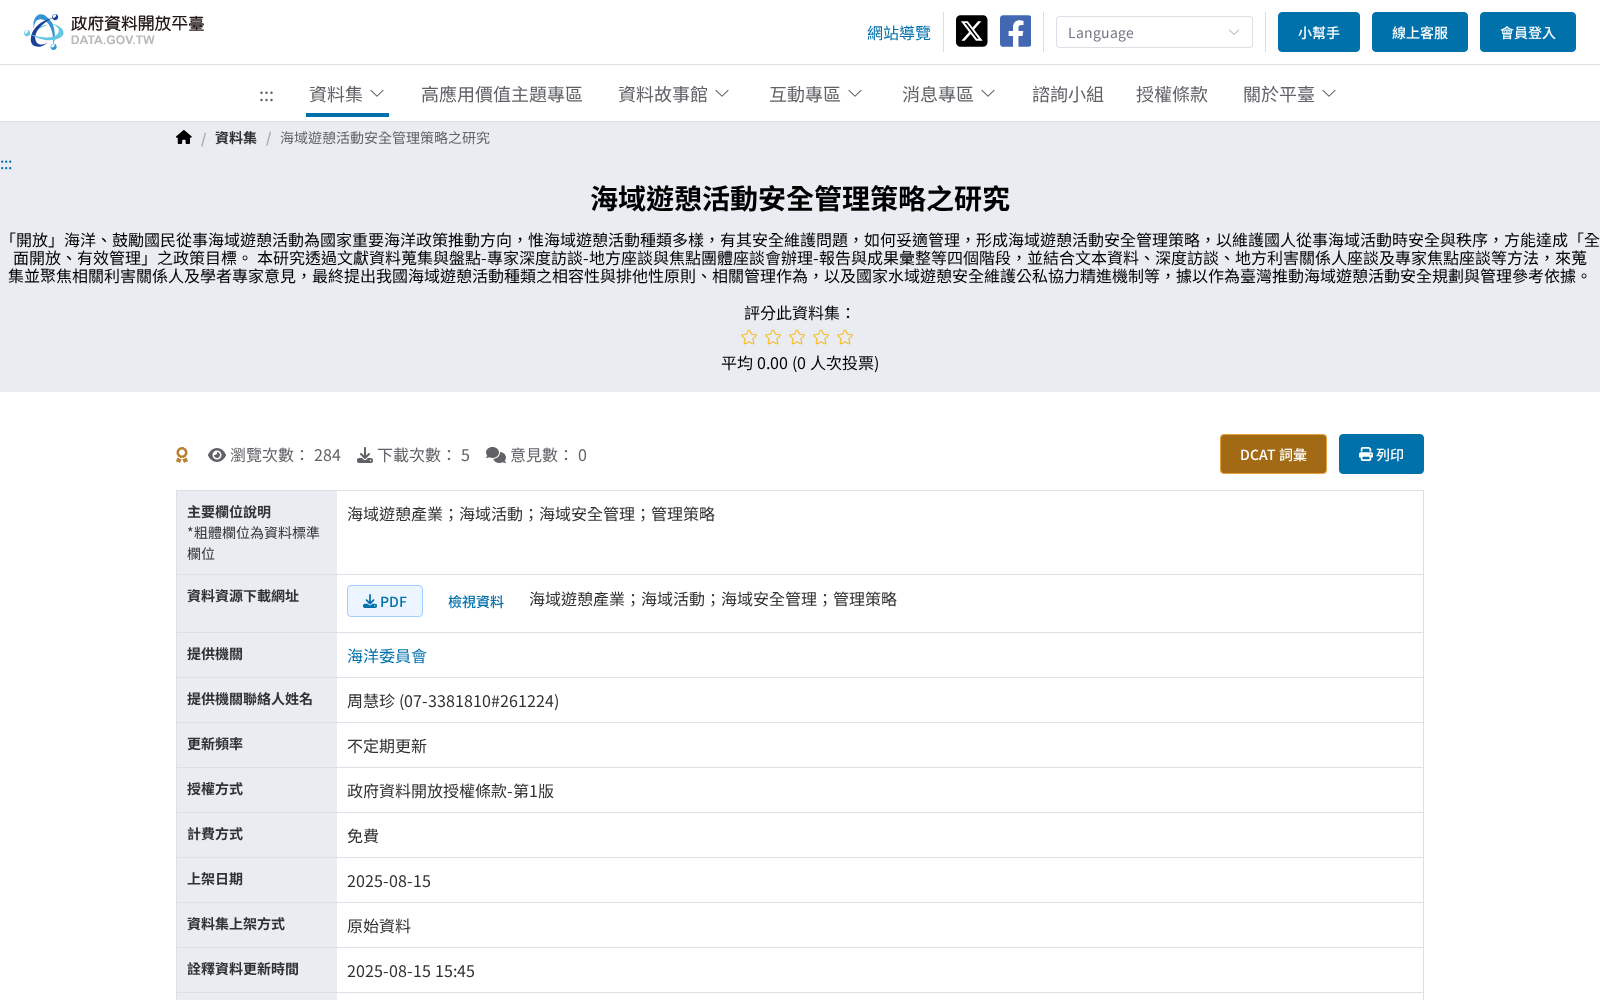Click the label 提供機關聯絡人姓名

click(250, 699)
